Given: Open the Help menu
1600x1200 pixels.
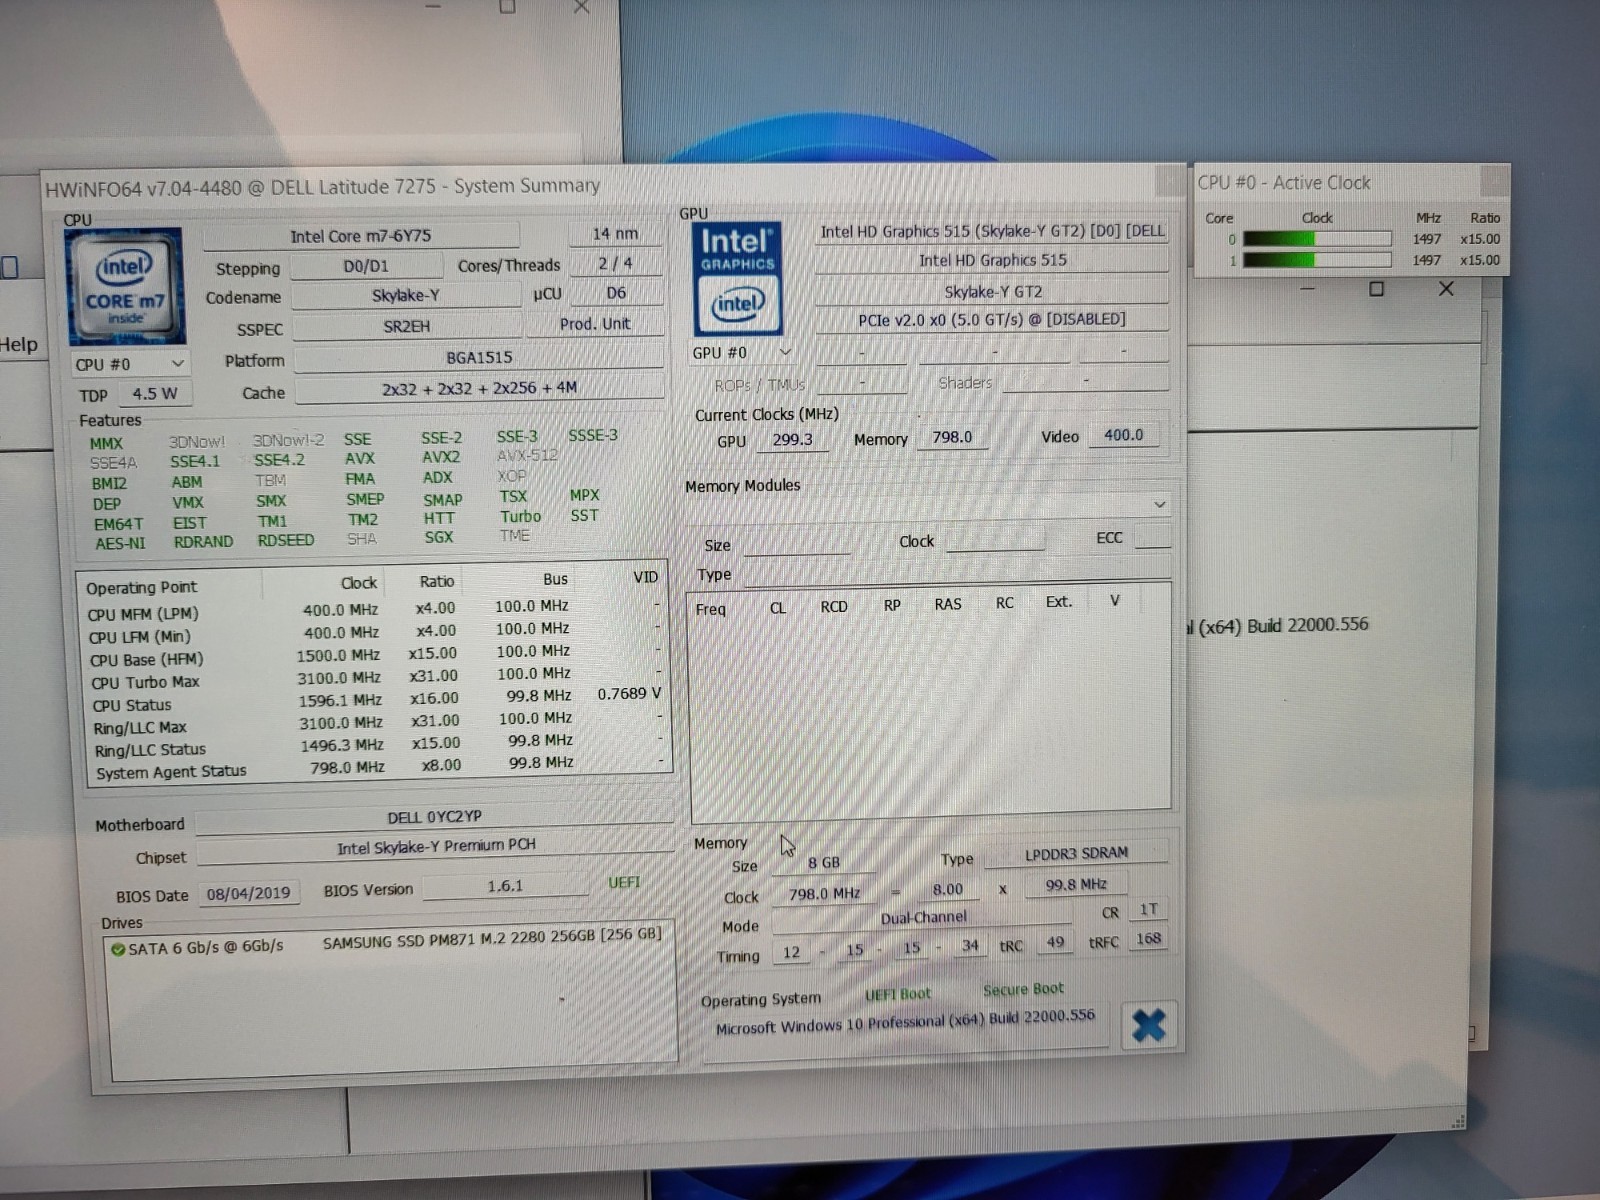Looking at the screenshot, I should pyautogui.click(x=18, y=344).
